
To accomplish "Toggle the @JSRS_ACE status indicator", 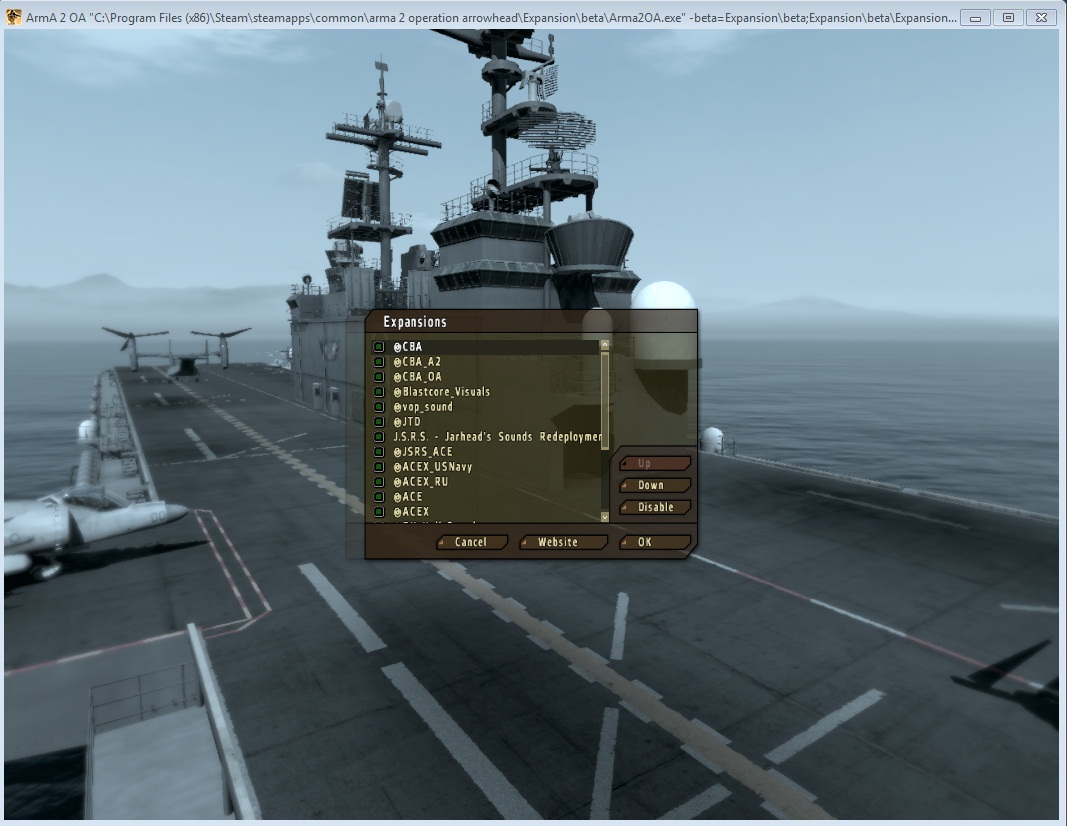I will pyautogui.click(x=379, y=452).
